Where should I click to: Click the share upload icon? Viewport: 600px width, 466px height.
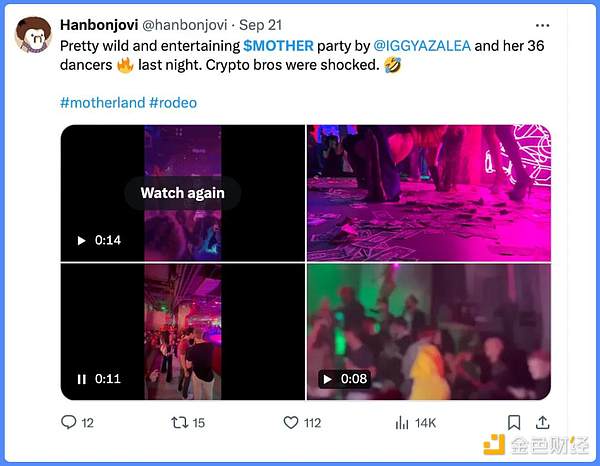tap(543, 423)
